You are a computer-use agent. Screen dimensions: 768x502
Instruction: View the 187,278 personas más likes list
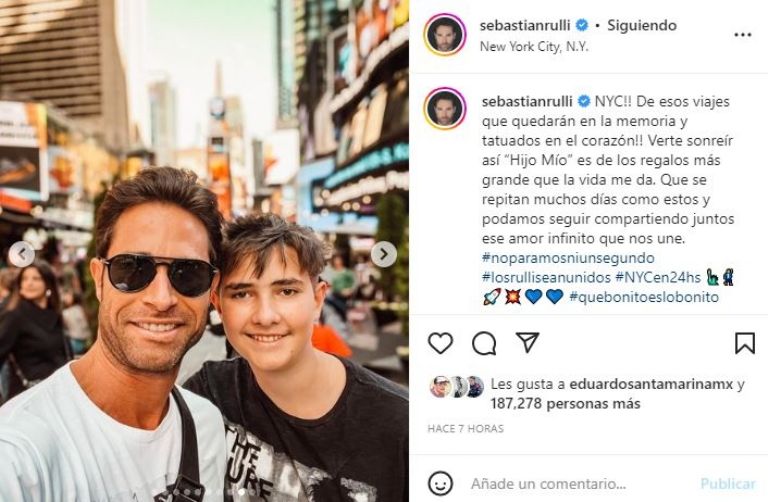tap(565, 404)
